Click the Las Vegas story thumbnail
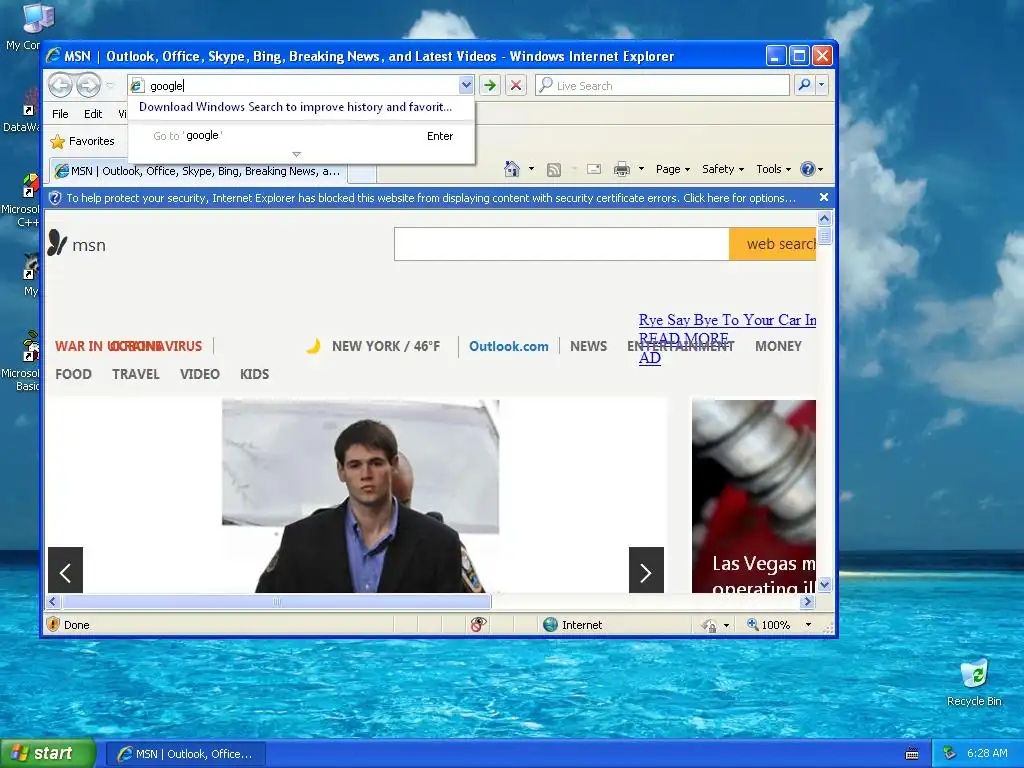This screenshot has height=768, width=1024. click(754, 496)
